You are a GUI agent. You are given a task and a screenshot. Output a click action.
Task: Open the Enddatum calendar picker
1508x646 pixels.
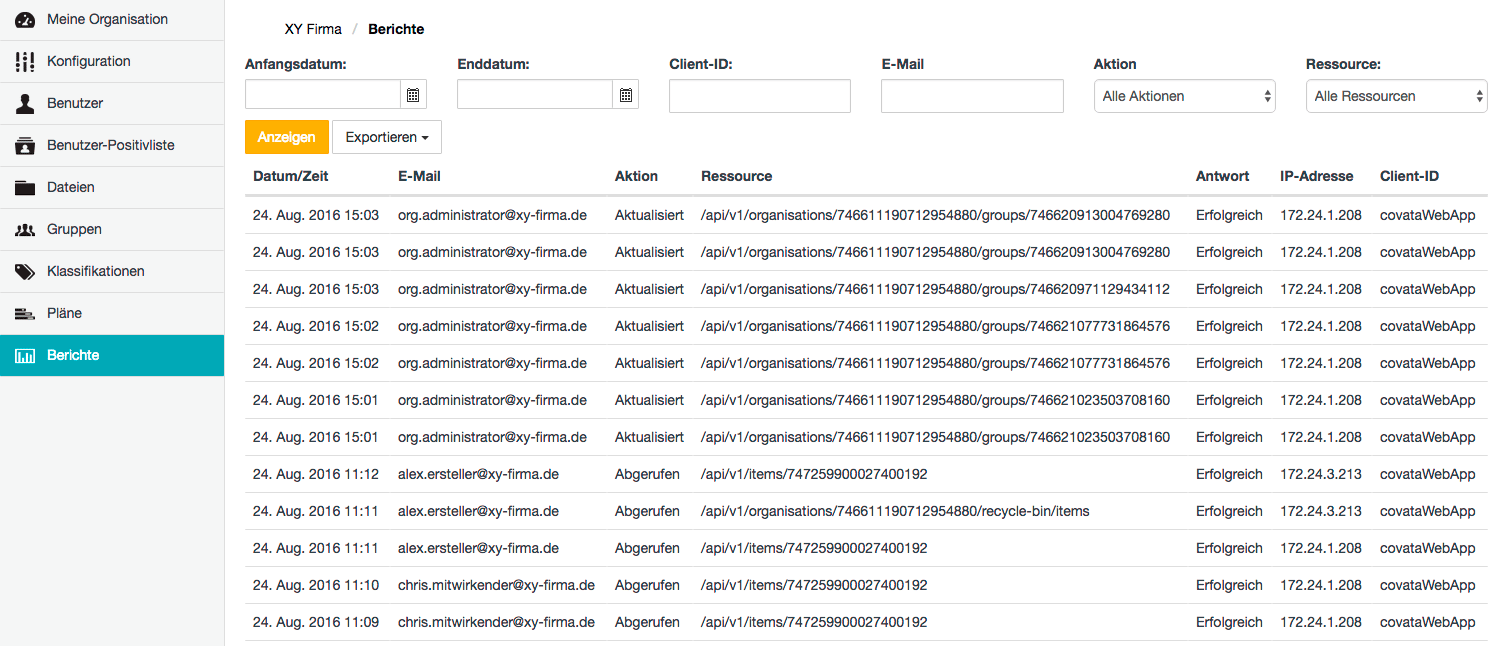pos(625,95)
